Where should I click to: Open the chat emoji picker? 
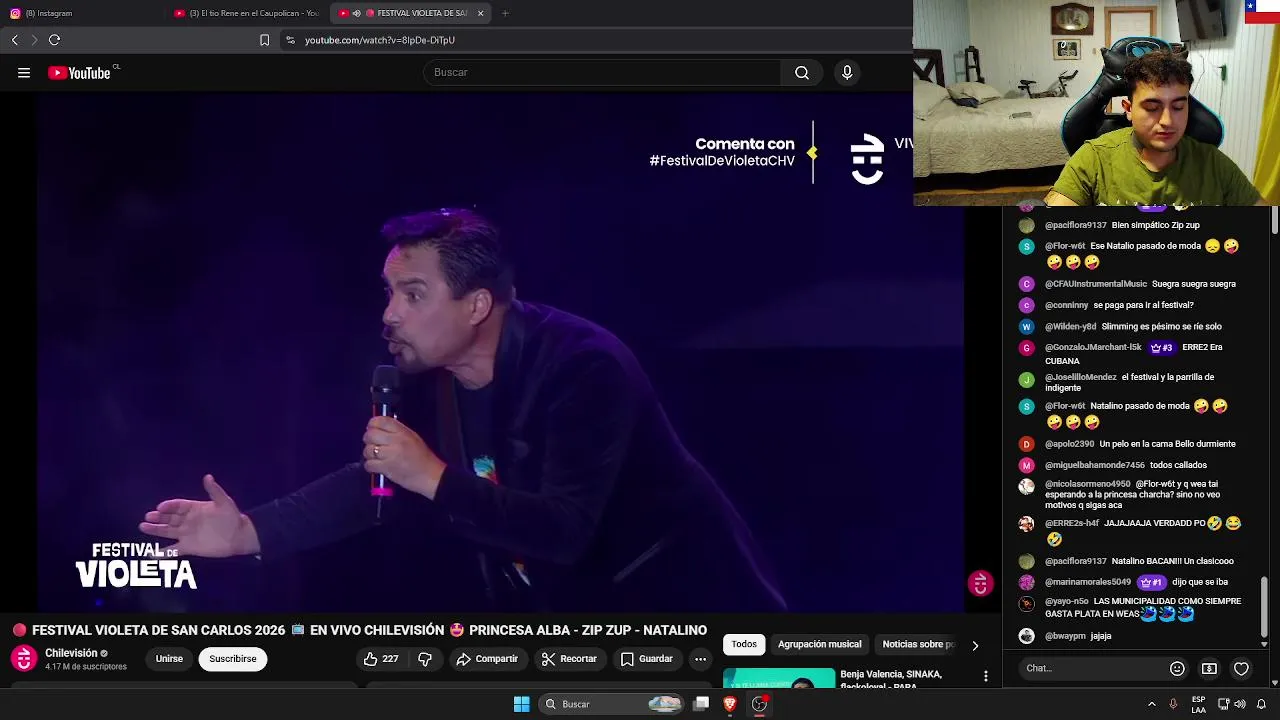click(1177, 669)
